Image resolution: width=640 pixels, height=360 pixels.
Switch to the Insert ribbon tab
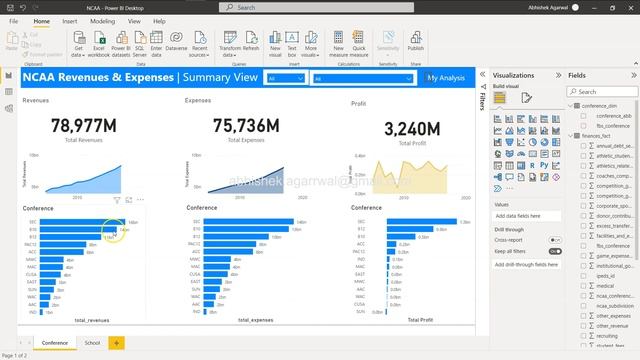click(69, 21)
